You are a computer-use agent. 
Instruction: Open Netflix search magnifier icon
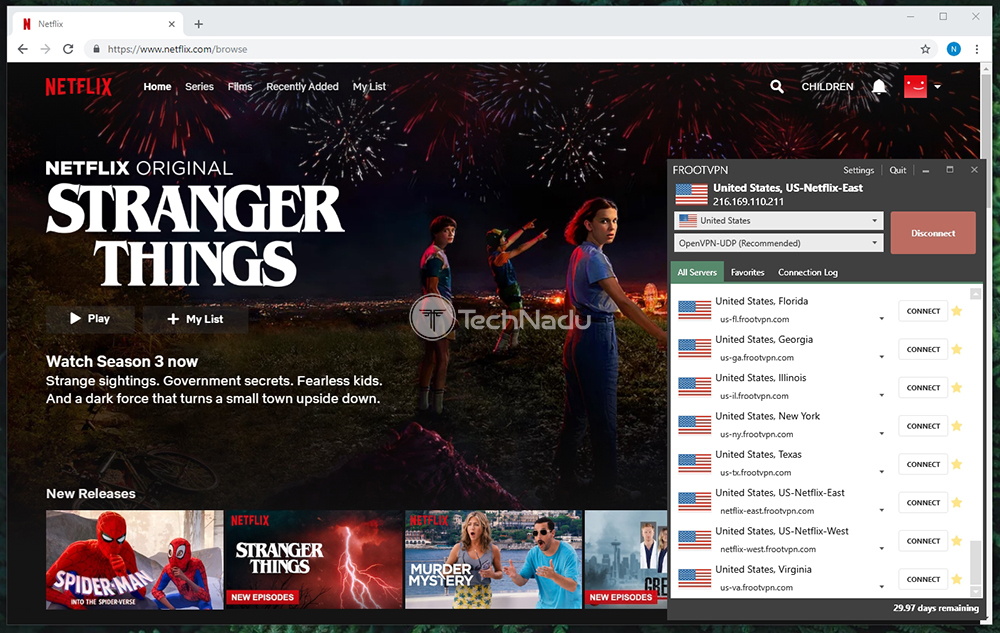tap(777, 87)
